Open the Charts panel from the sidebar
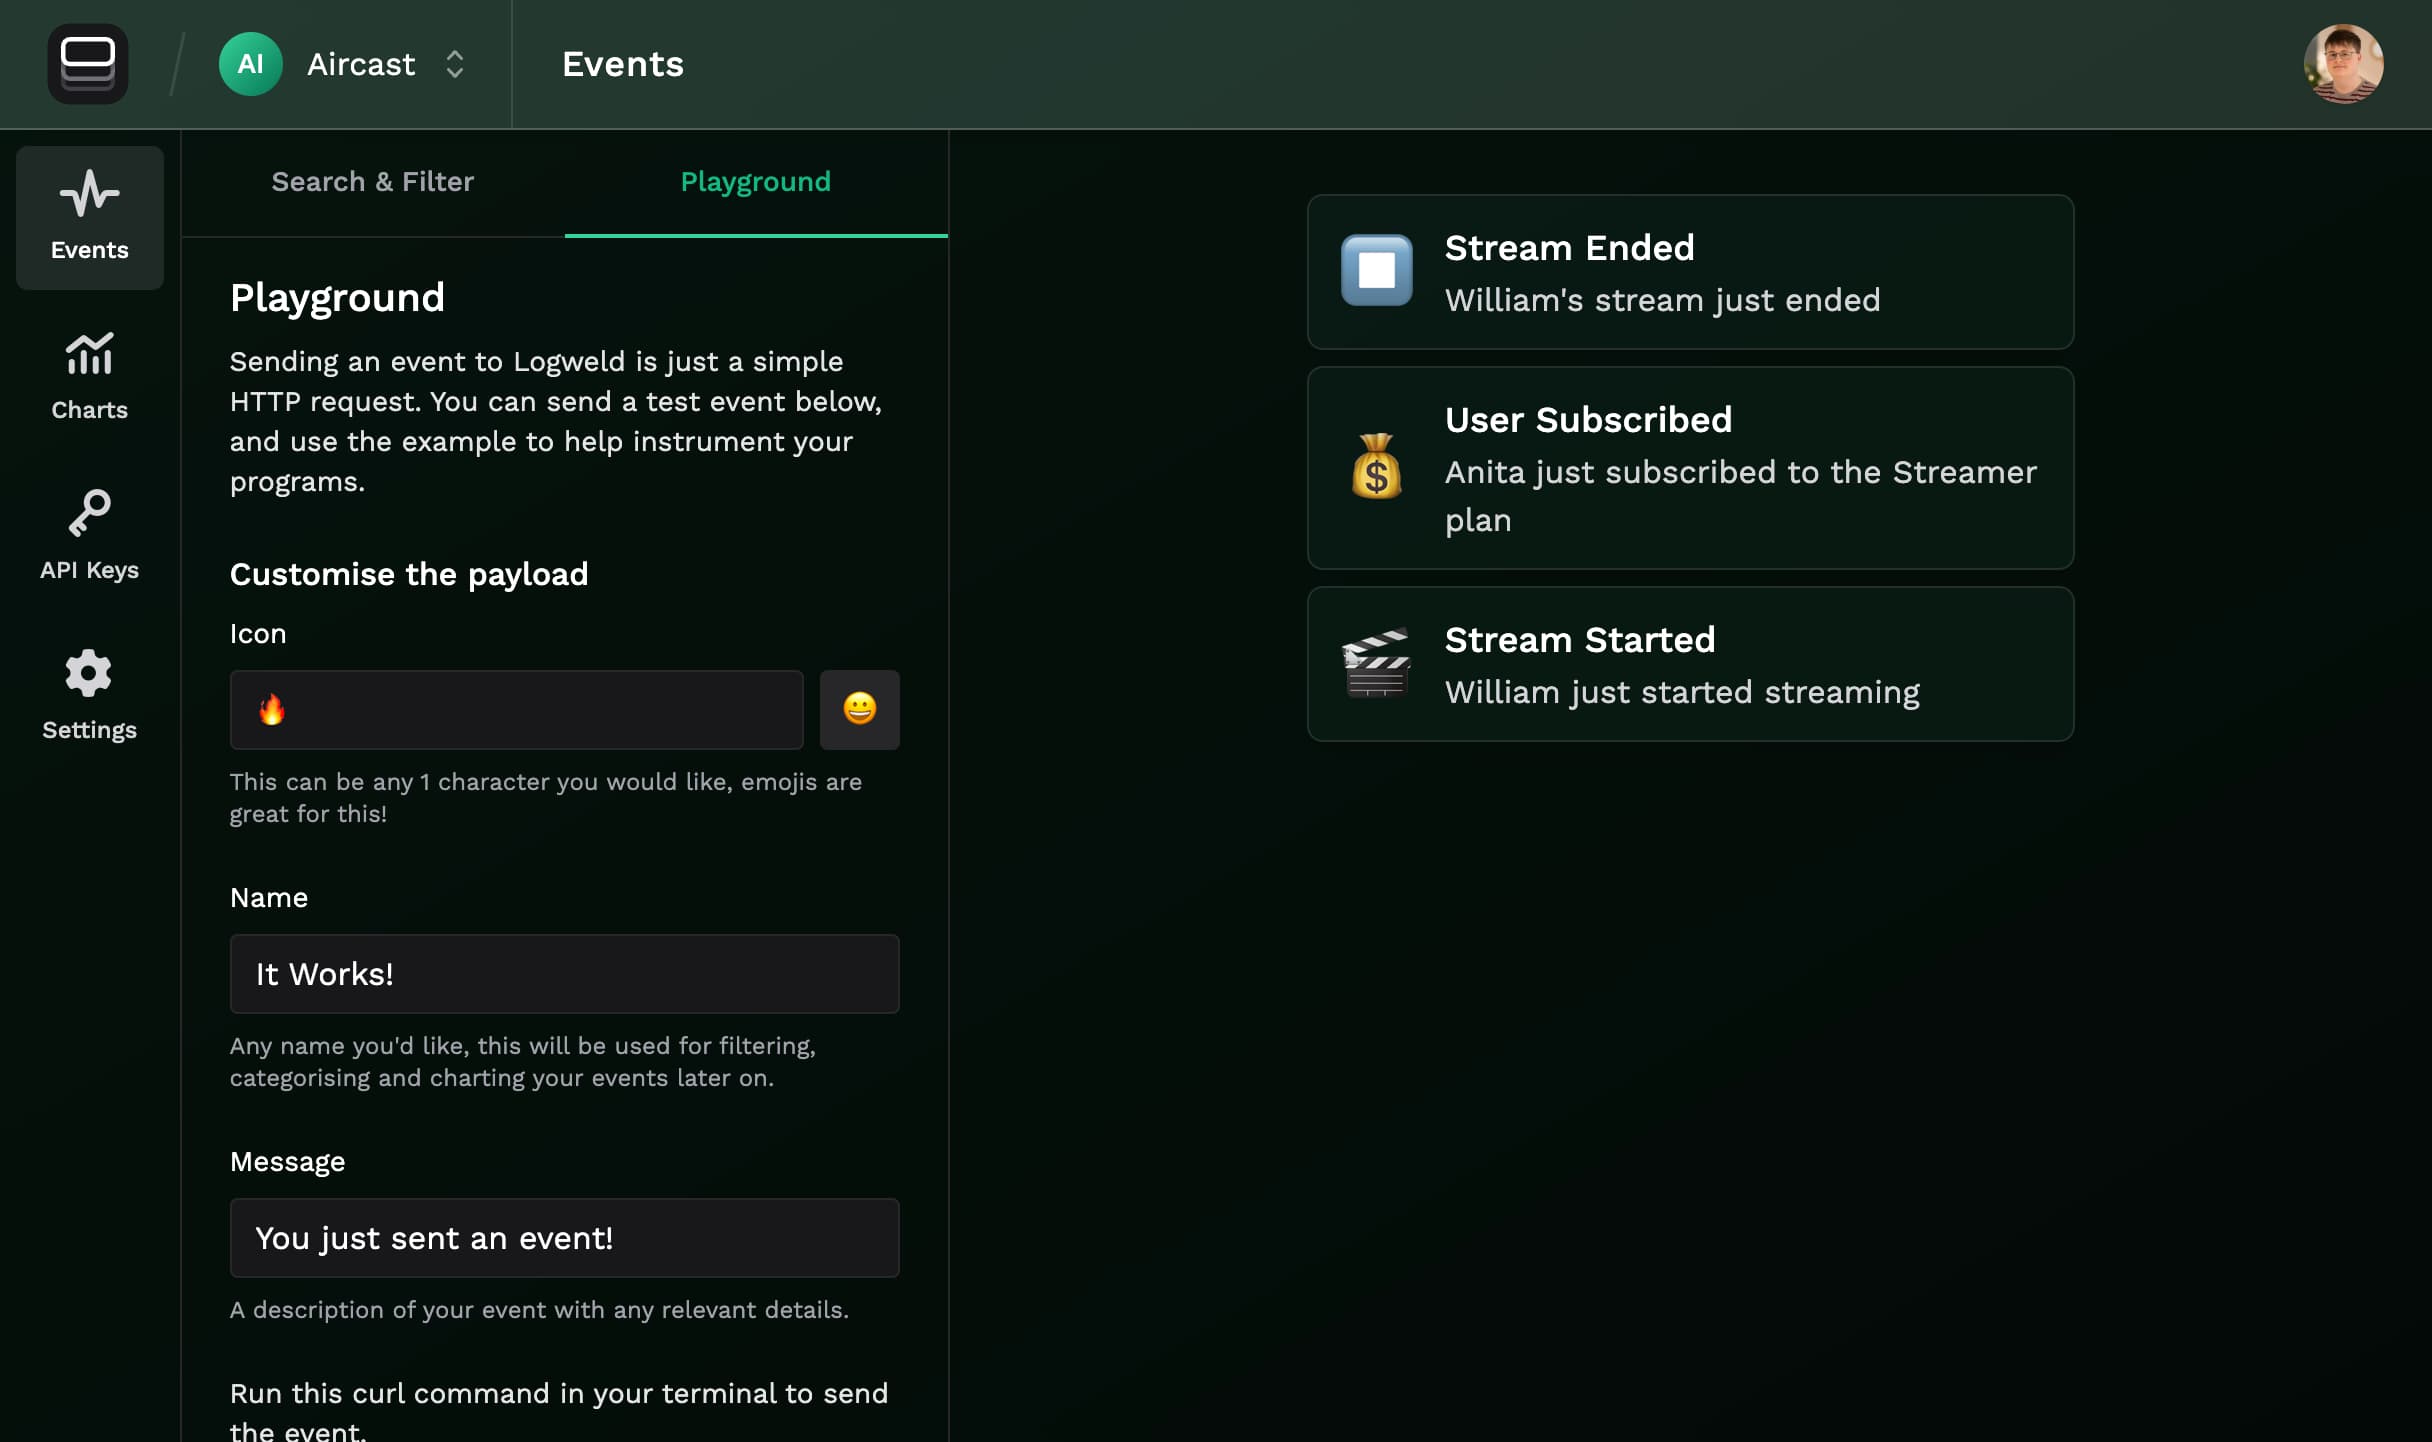This screenshot has height=1442, width=2432. pyautogui.click(x=88, y=375)
